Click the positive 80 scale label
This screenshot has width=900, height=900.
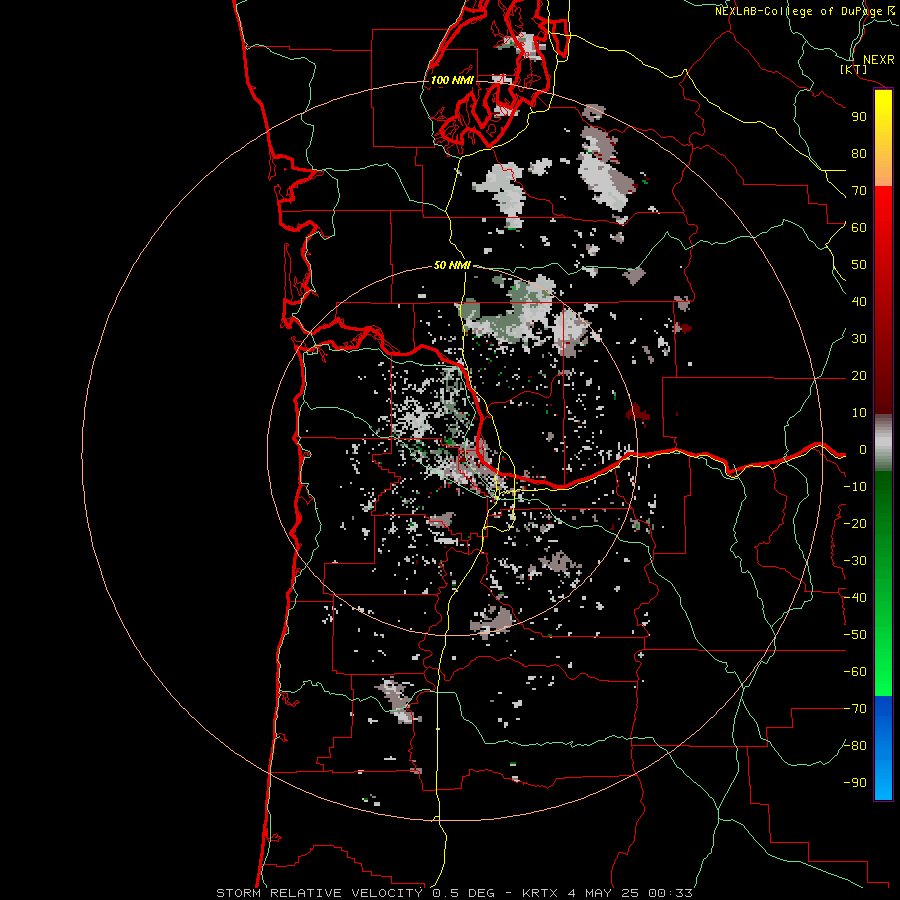click(x=859, y=153)
